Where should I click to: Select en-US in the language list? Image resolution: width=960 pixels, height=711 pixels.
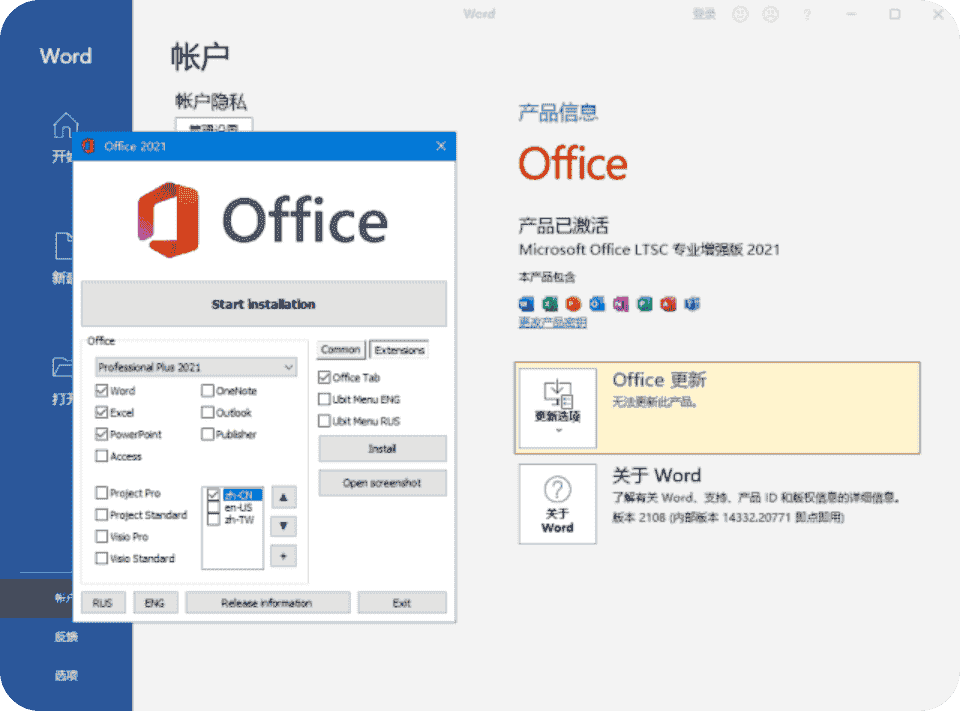tap(237, 507)
